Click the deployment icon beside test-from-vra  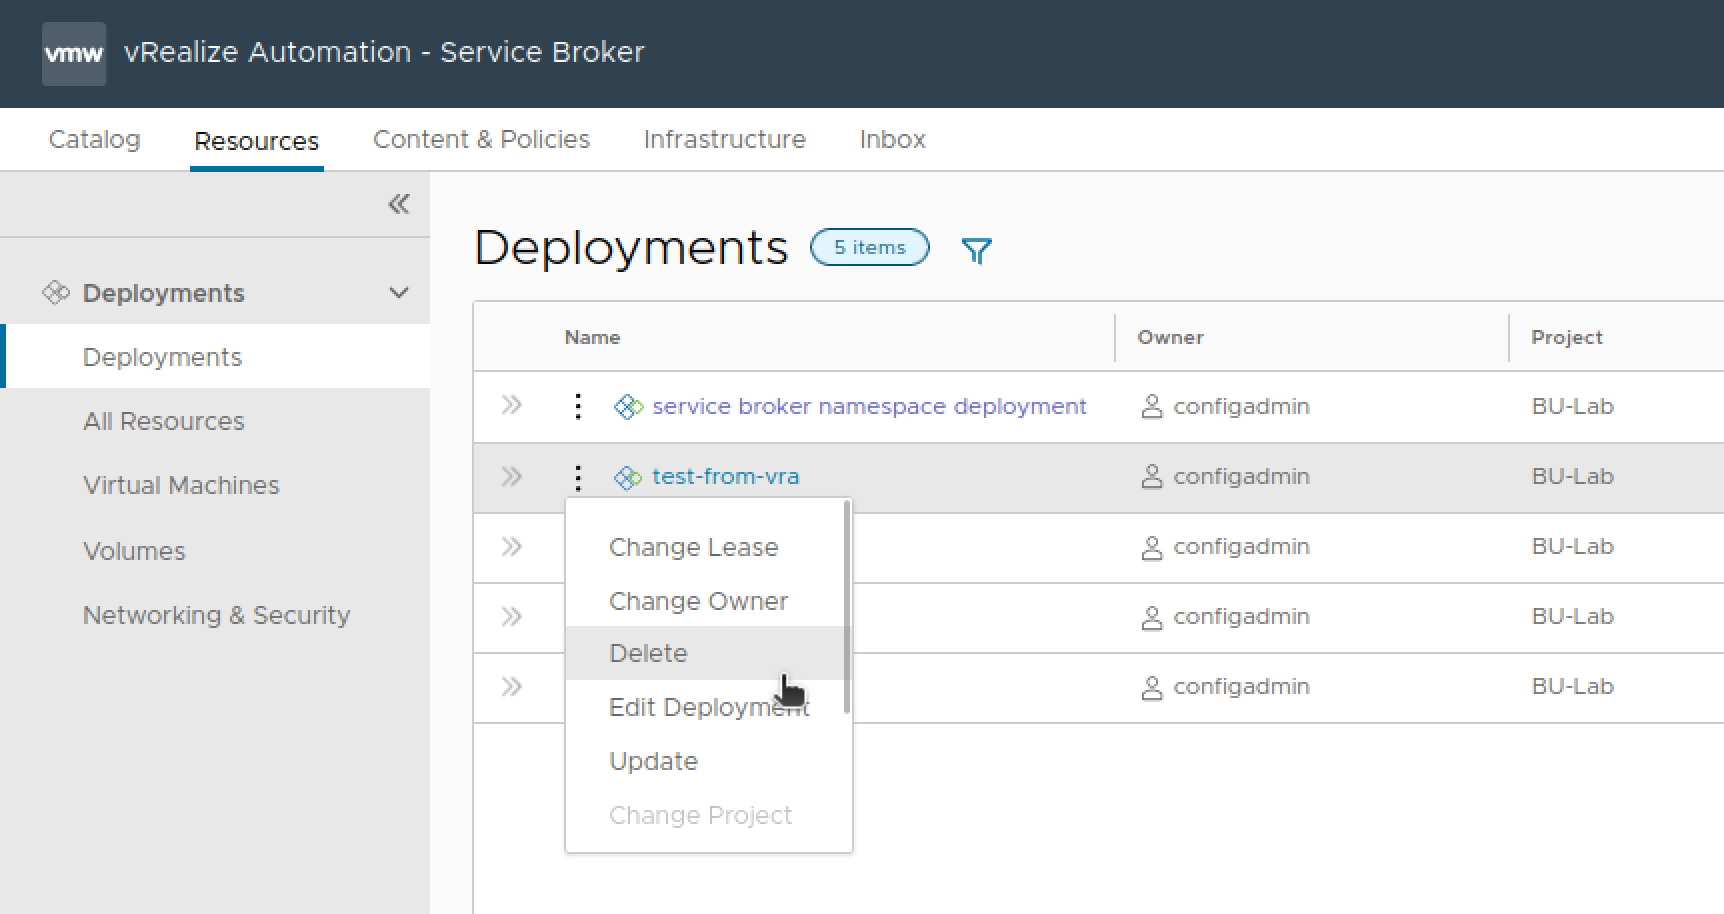tap(628, 477)
